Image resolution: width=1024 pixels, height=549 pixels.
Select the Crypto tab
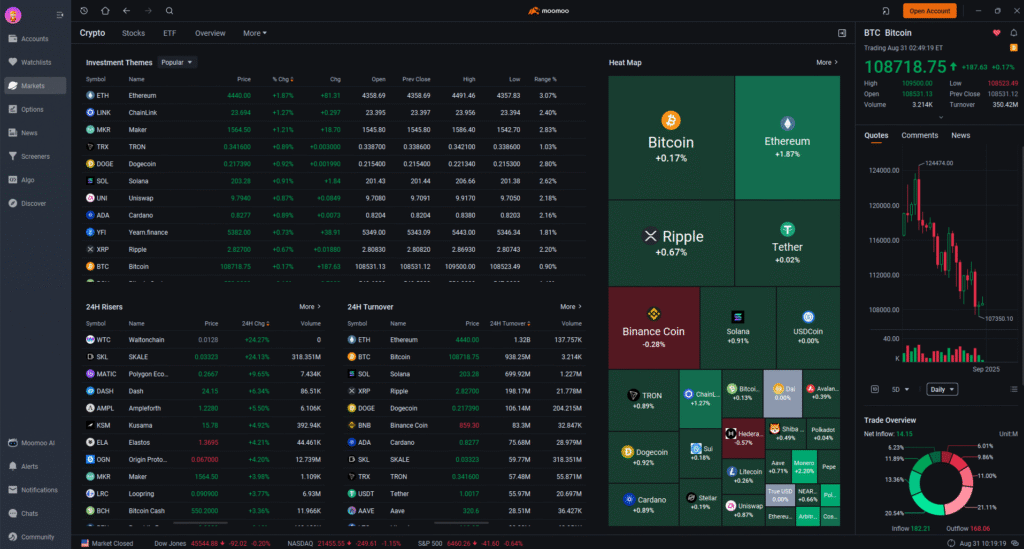point(92,33)
